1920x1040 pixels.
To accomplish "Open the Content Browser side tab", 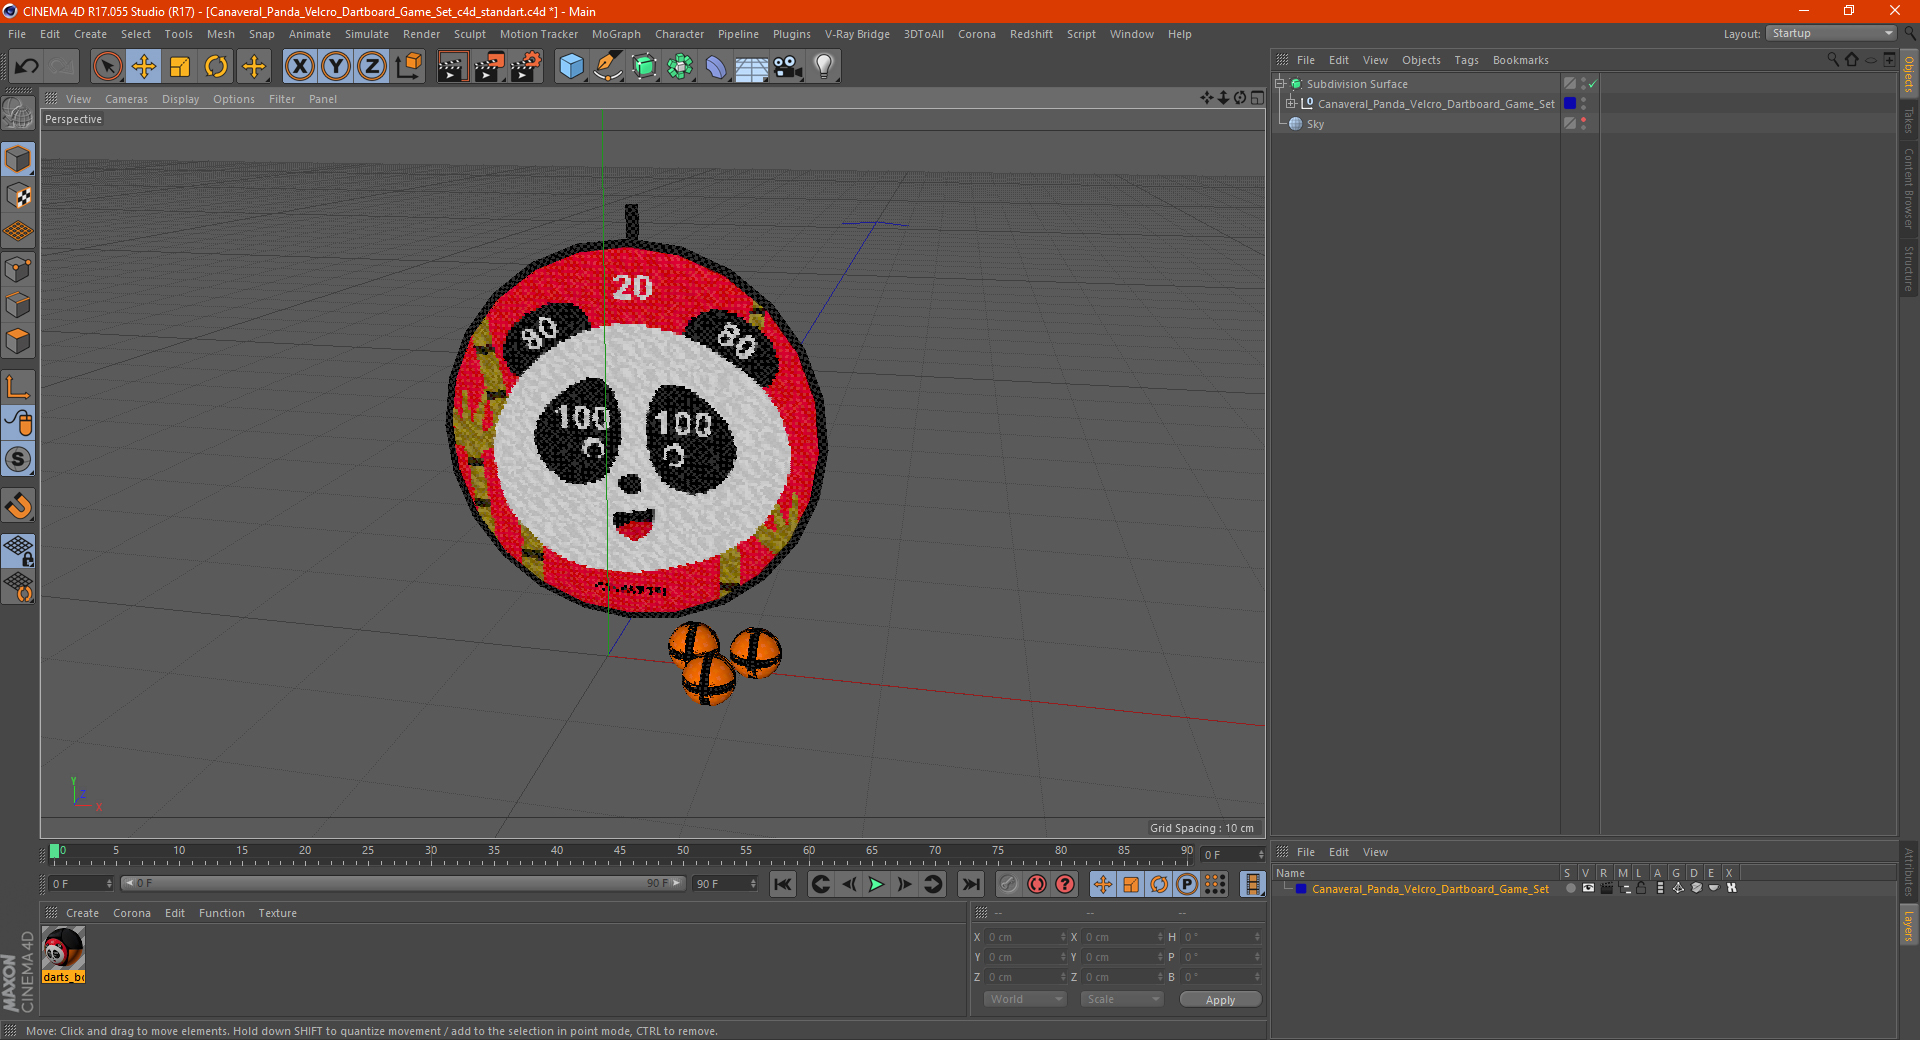I will pyautogui.click(x=1908, y=188).
